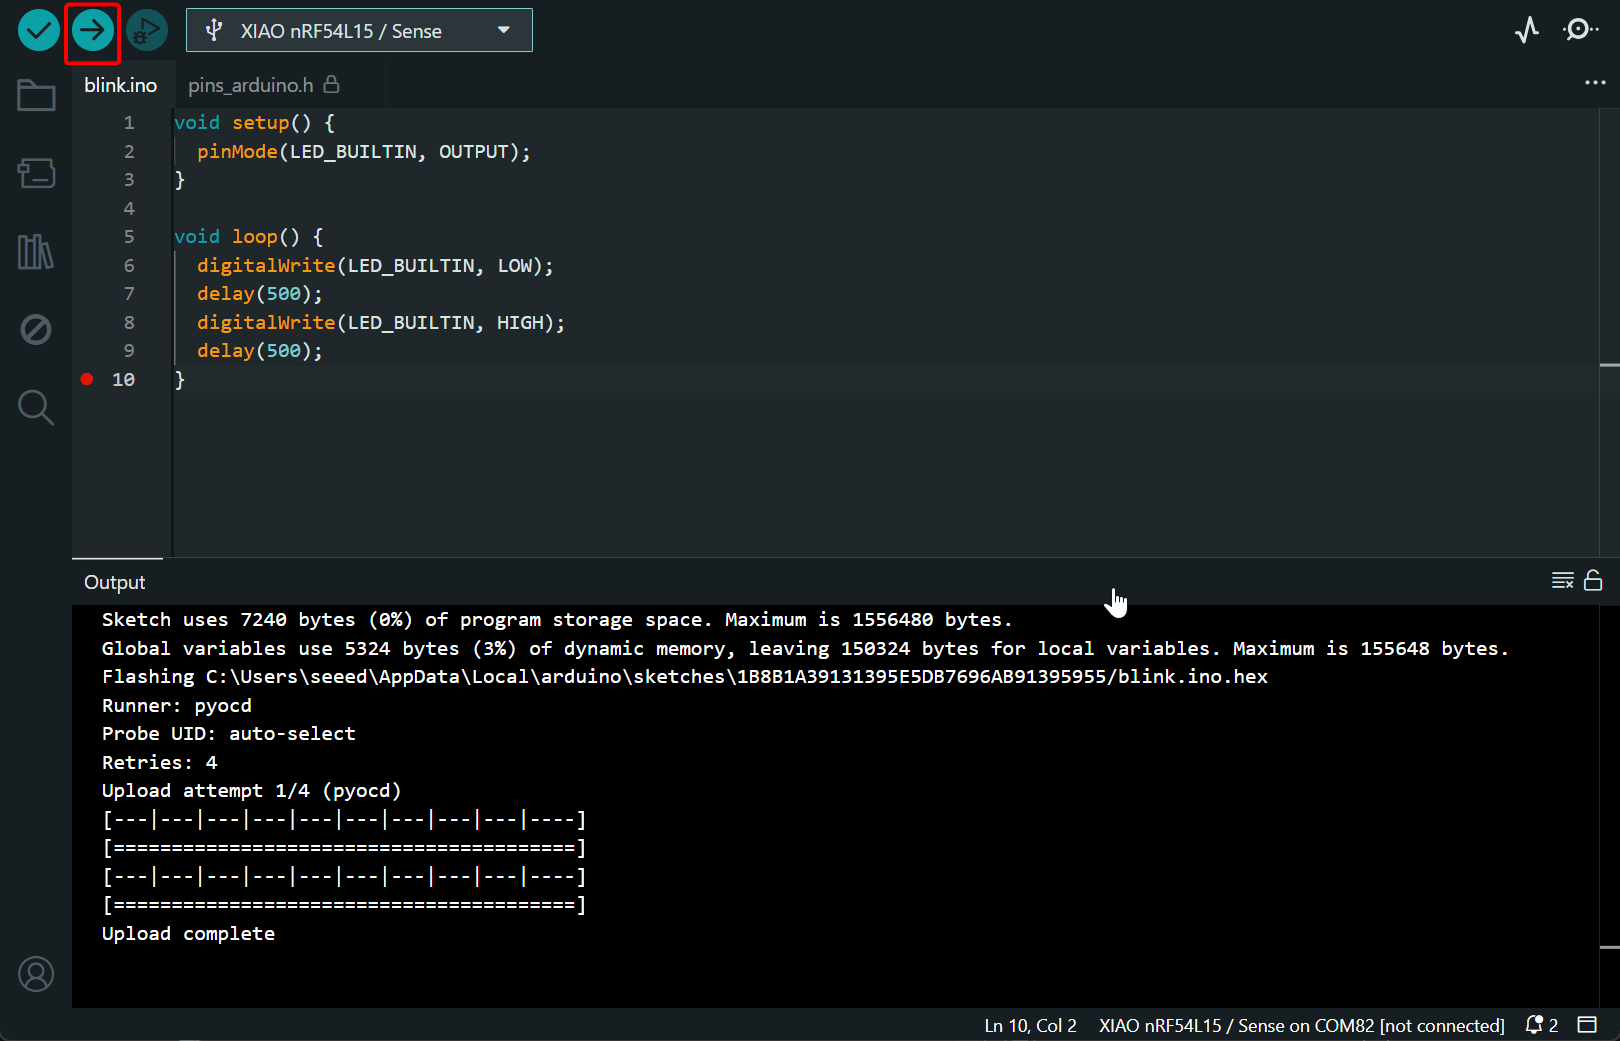Toggle output scroll lock icon
Viewport: 1620px width, 1041px height.
tap(1593, 581)
